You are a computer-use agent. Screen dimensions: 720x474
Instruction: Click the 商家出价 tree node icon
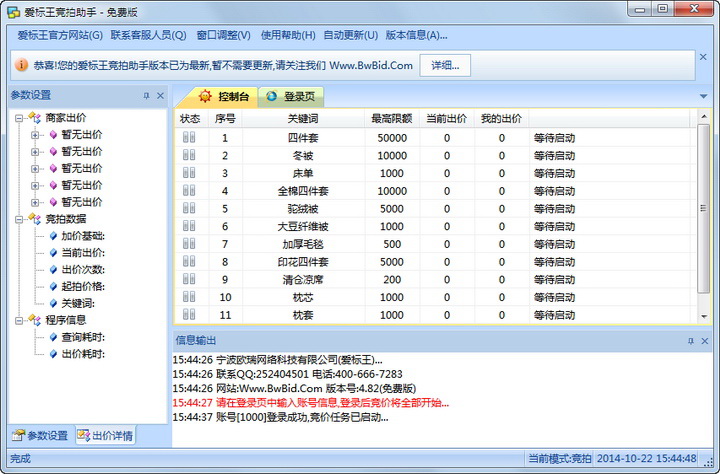point(35,118)
